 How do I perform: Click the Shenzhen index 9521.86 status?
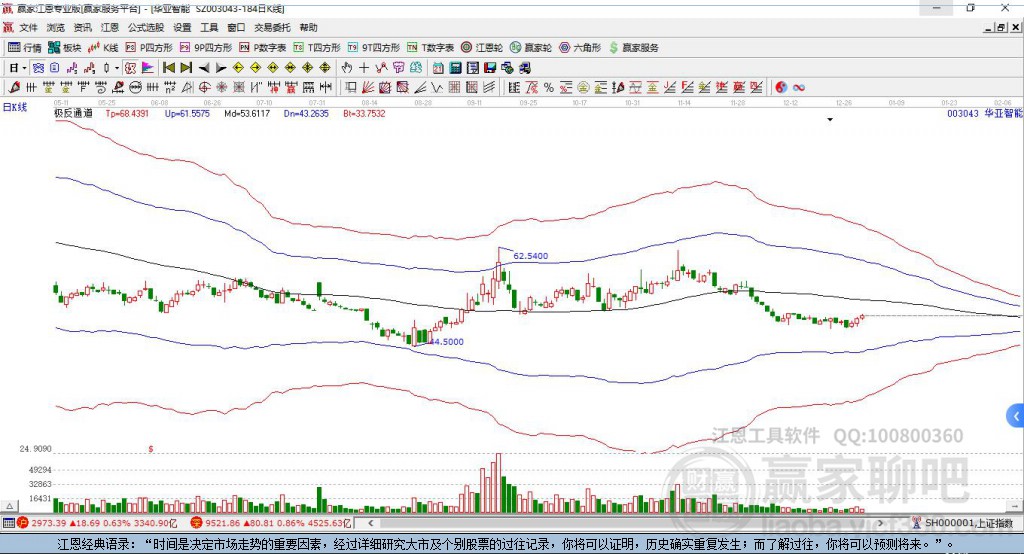[270, 523]
